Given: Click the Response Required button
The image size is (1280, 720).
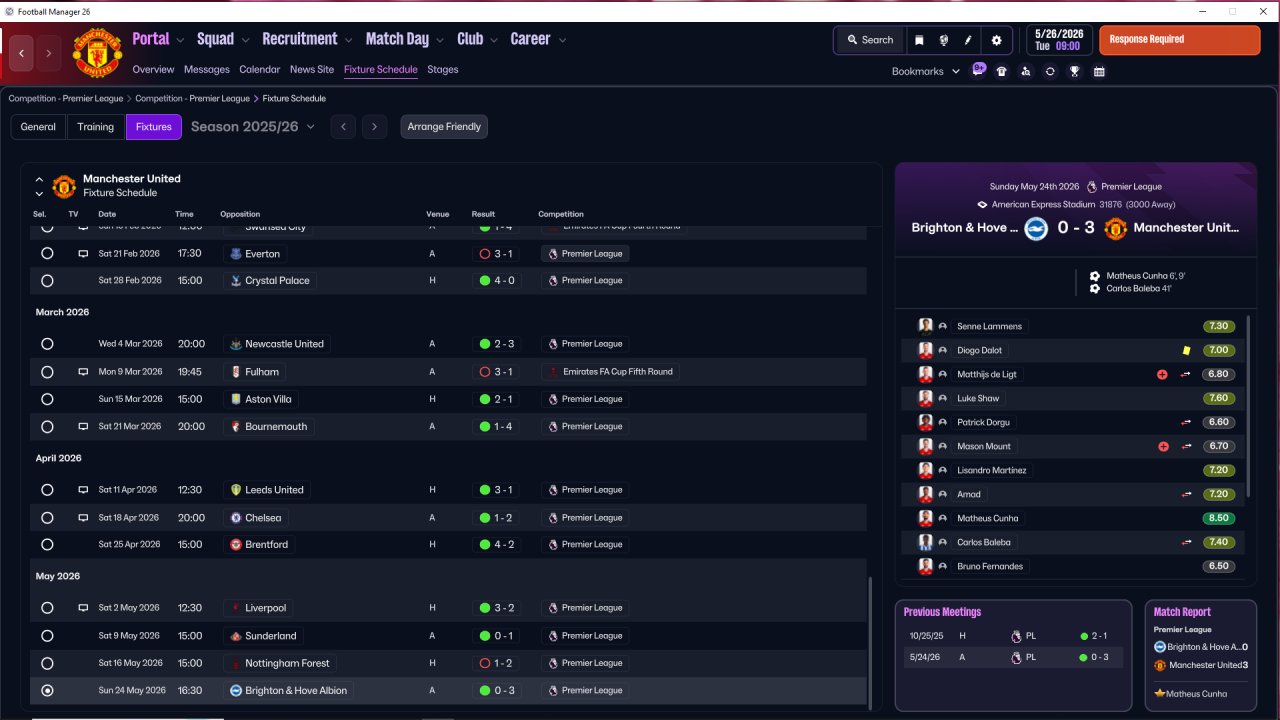Looking at the screenshot, I should [1180, 40].
